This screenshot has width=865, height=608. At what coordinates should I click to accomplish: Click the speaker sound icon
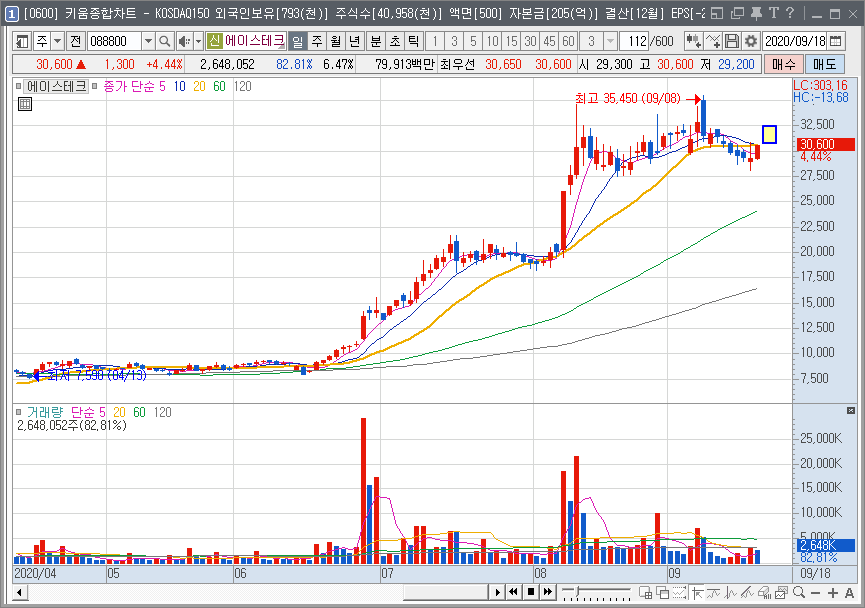(184, 41)
